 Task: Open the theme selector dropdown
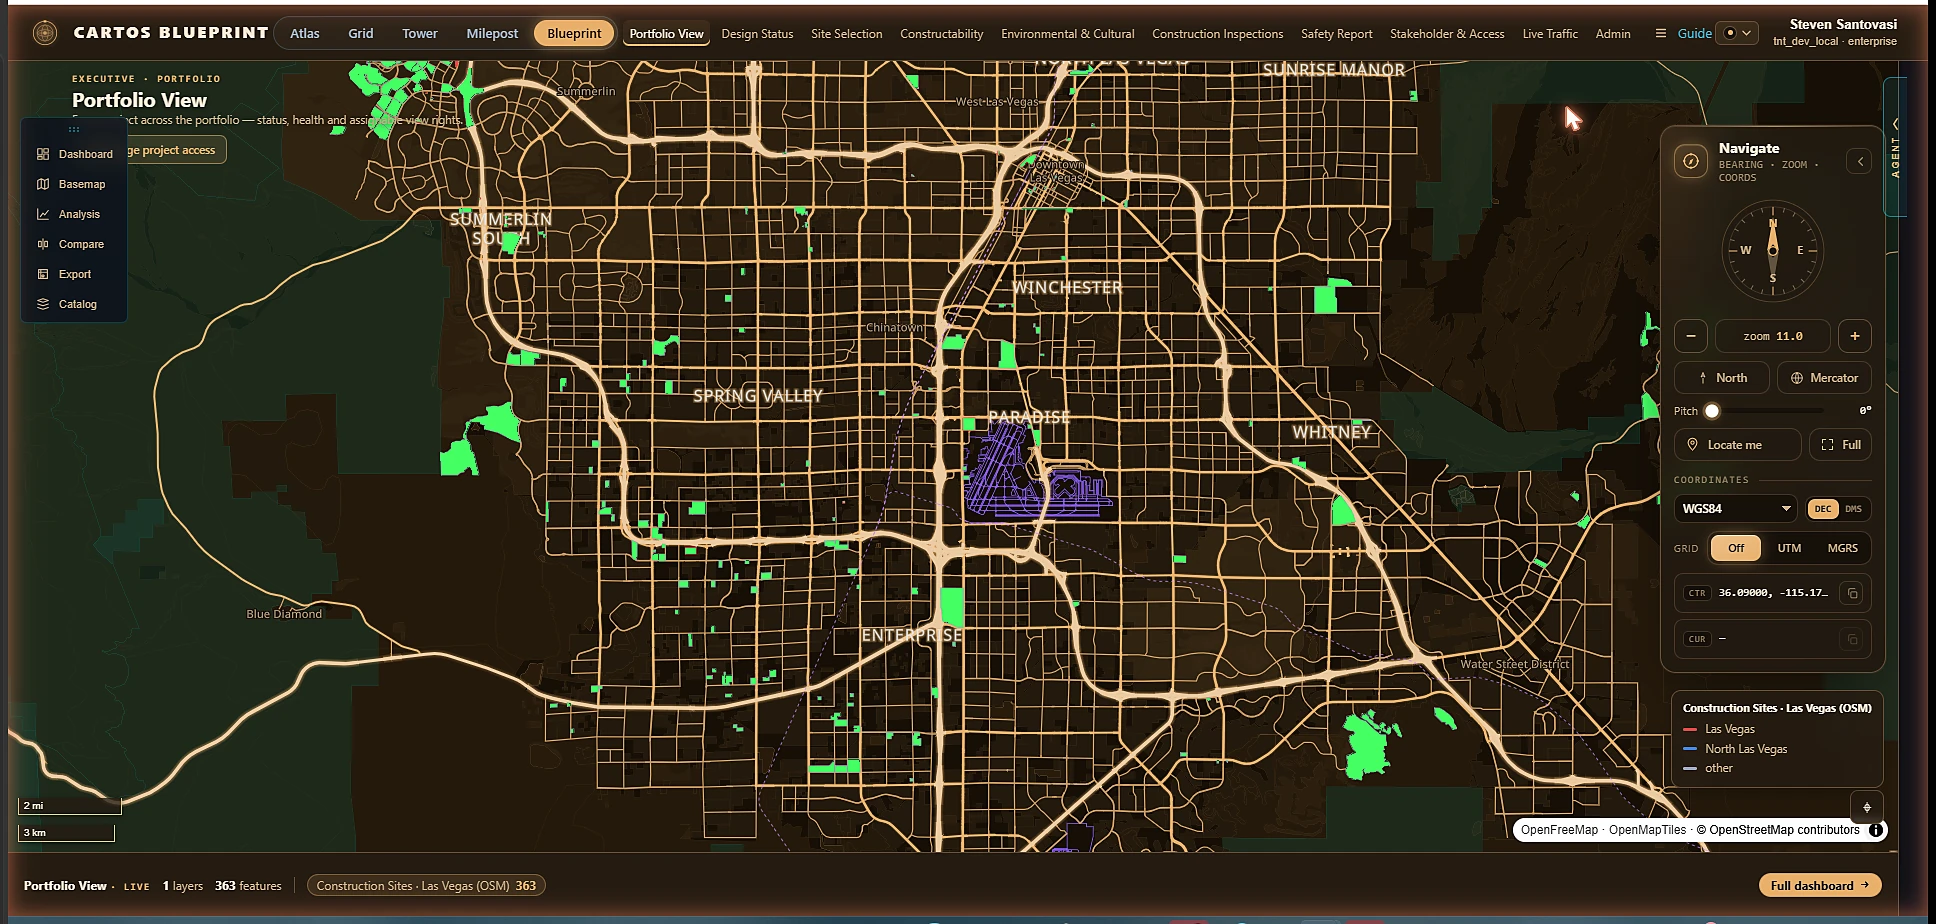tap(1737, 33)
